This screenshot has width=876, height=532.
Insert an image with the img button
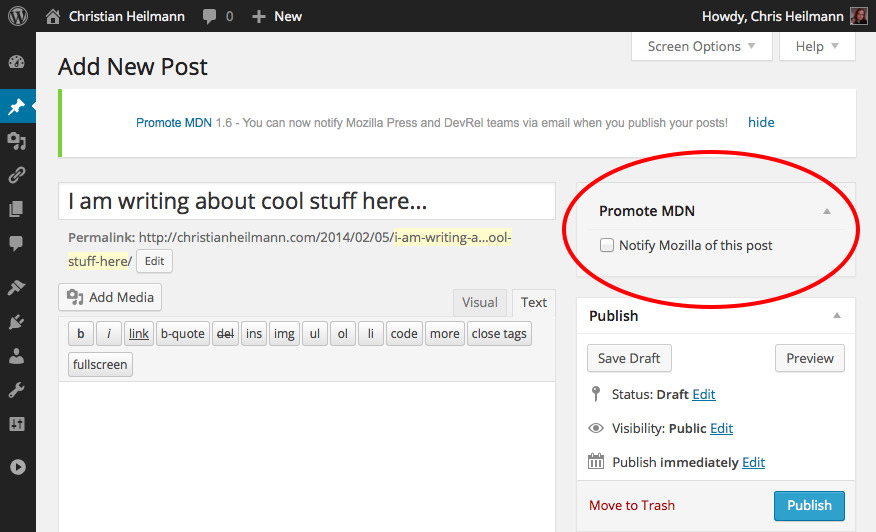284,334
